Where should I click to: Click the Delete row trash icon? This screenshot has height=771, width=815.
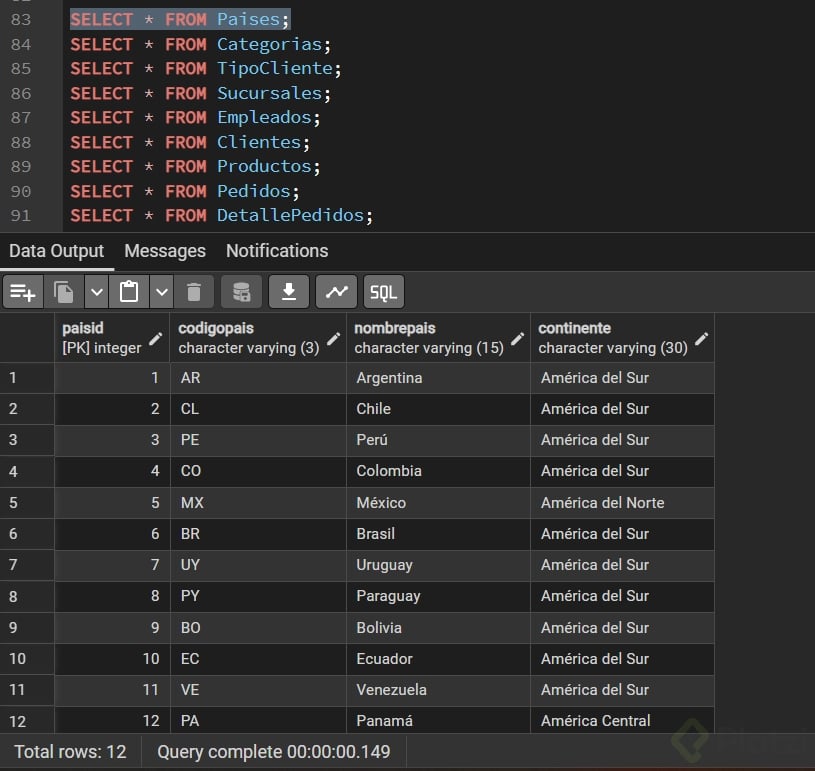point(194,292)
